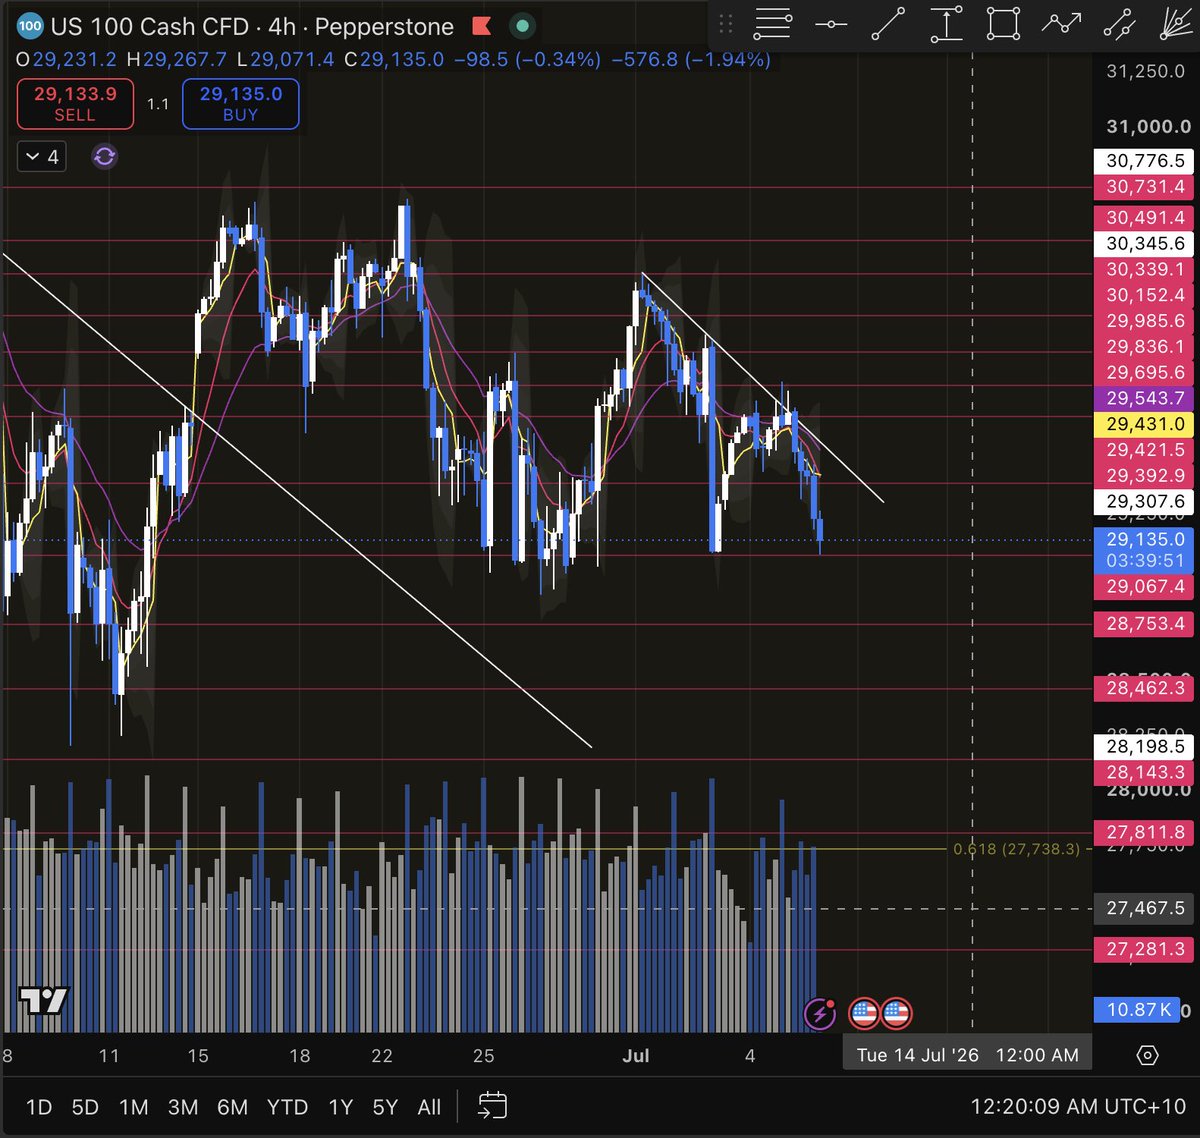
Task: Click the purple 29,543.7 indicator label
Action: (x=1145, y=398)
